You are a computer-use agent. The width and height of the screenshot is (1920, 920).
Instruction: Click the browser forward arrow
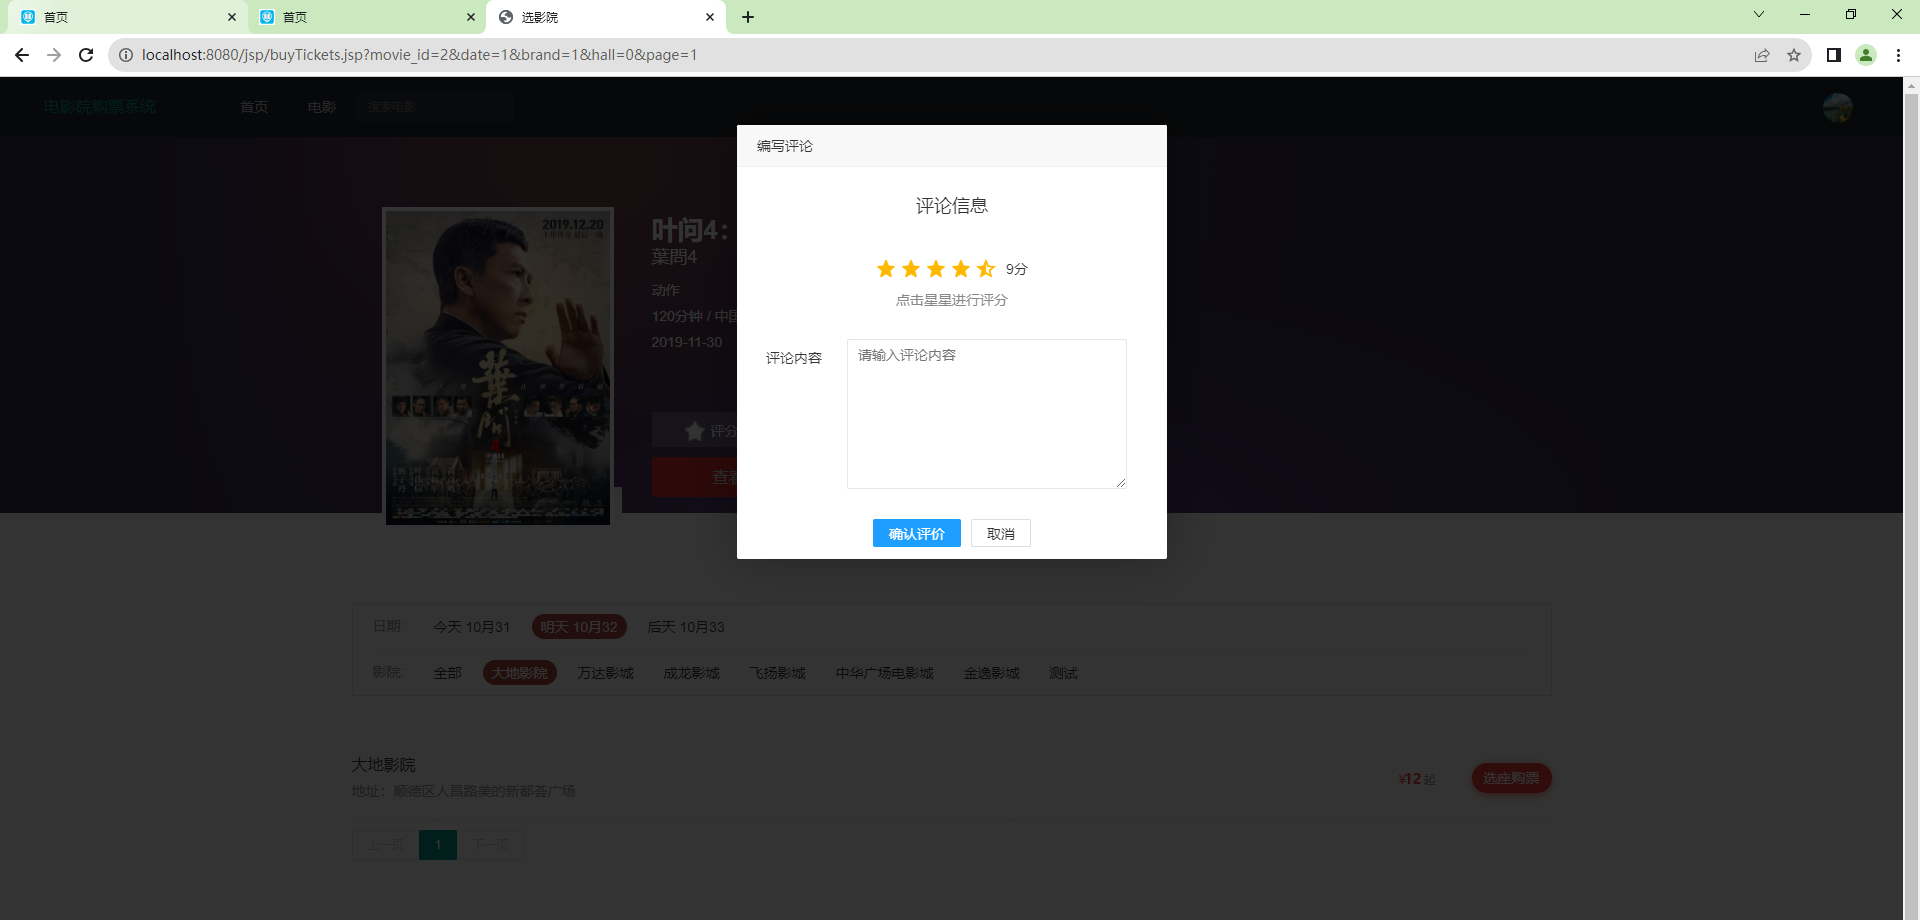tap(54, 55)
